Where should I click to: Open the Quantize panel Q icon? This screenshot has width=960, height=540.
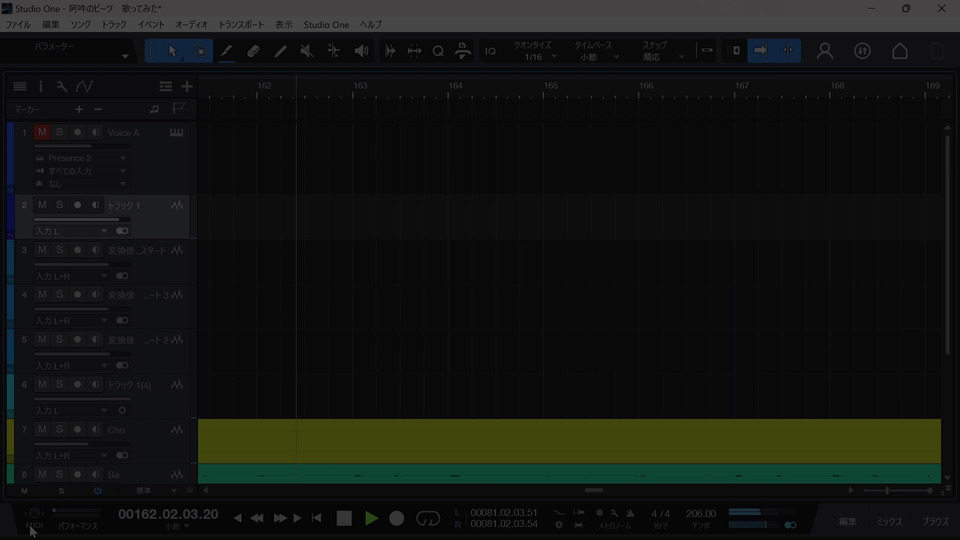438,51
